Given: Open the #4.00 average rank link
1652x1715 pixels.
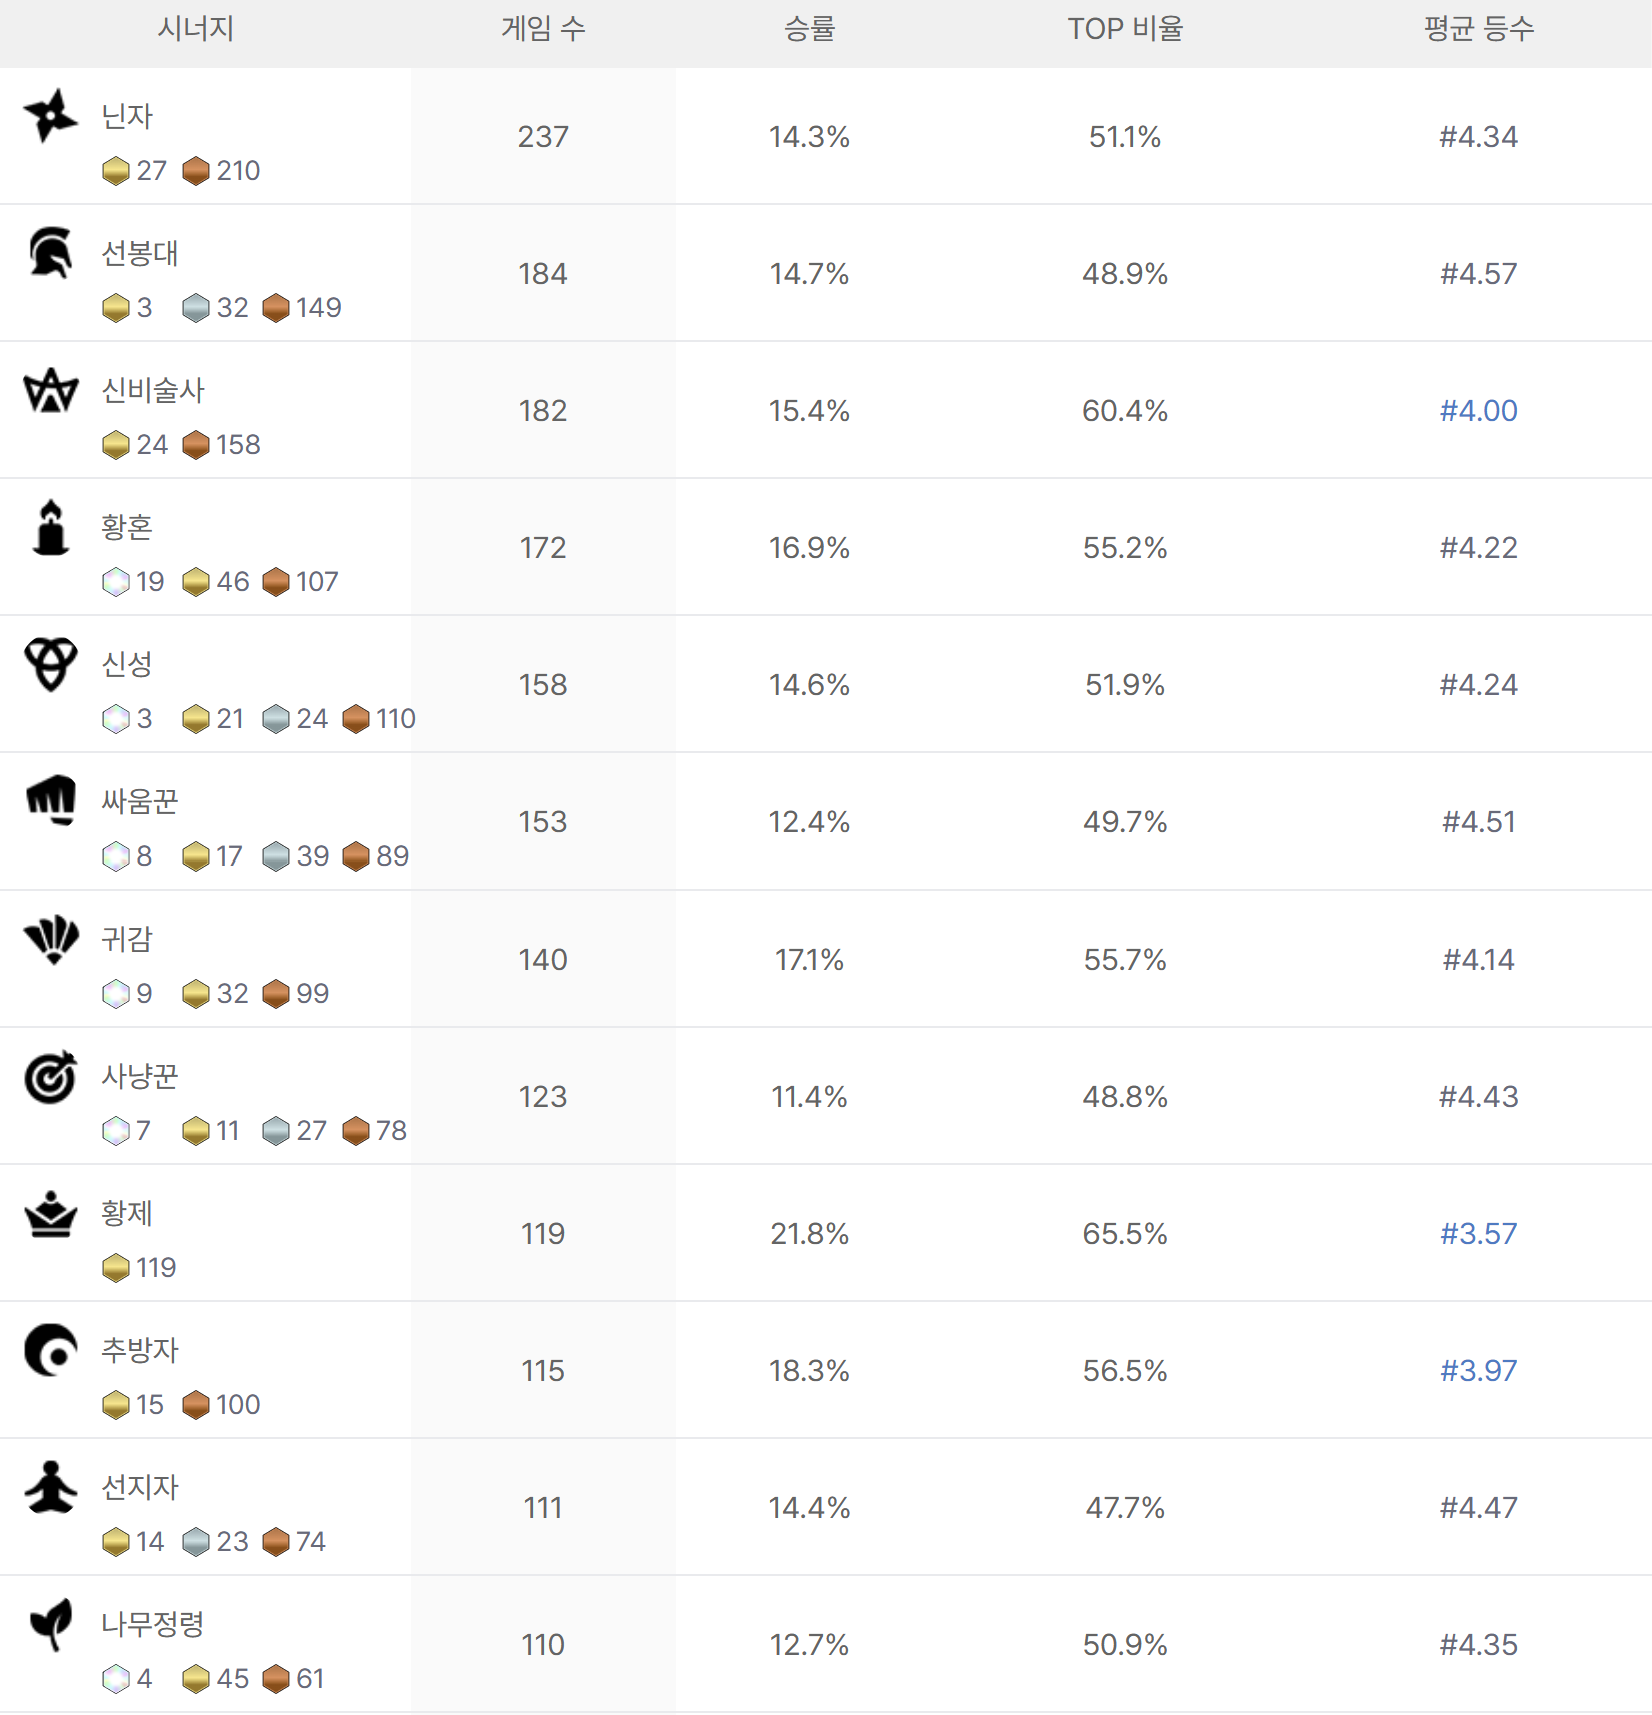Looking at the screenshot, I should coord(1478,410).
